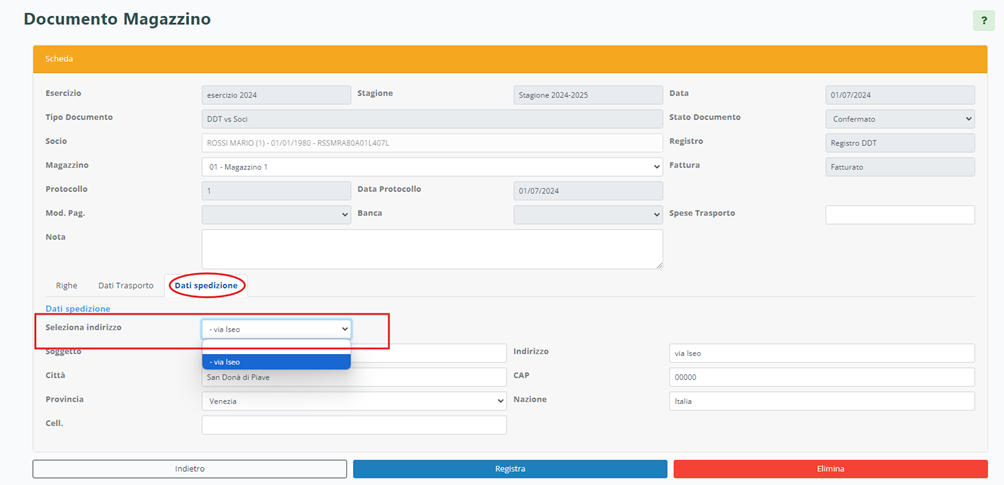The height and width of the screenshot is (485, 1004).
Task: Click into the Nota text area
Action: point(431,249)
